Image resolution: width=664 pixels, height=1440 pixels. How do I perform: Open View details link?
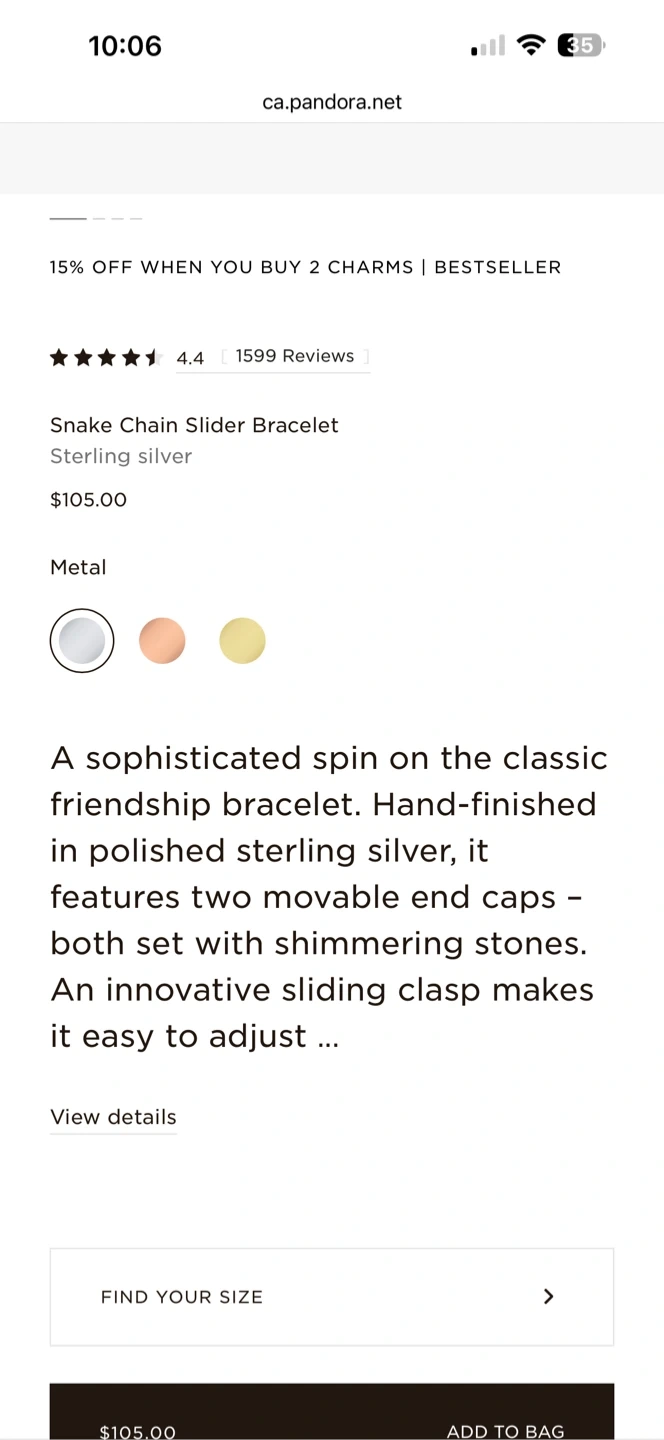tap(113, 1117)
